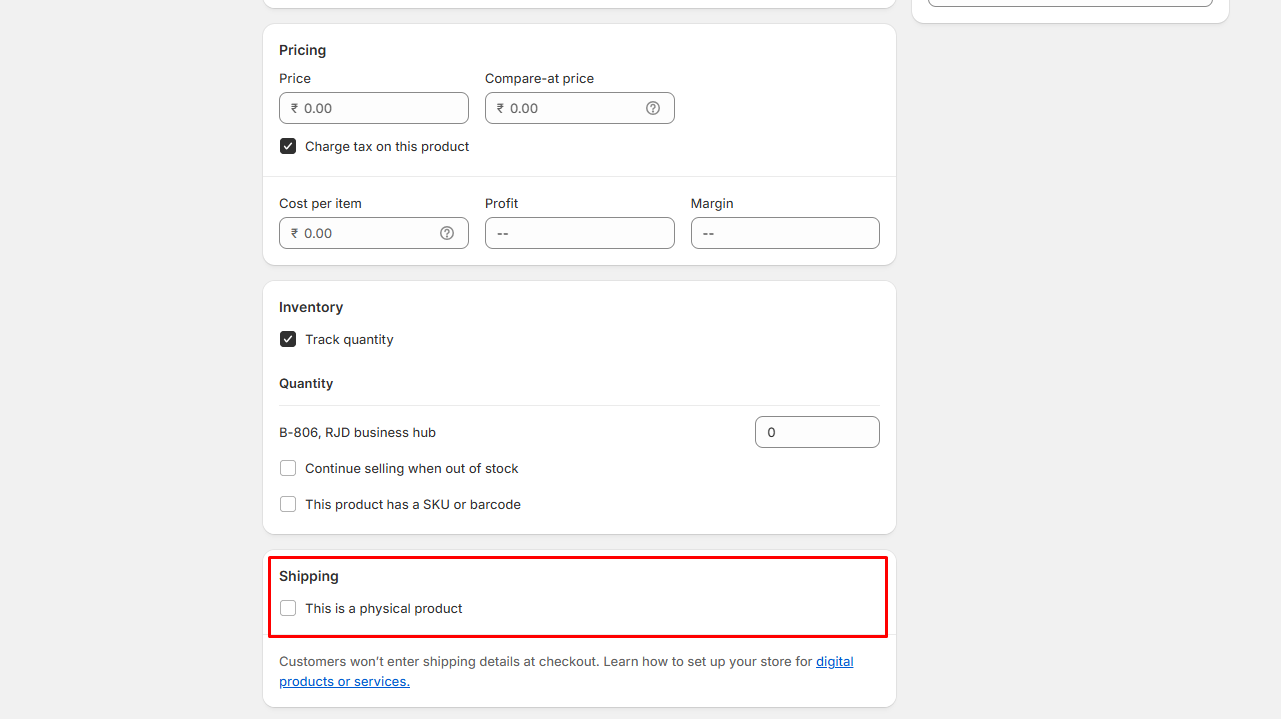
Task: Click the Margin field
Action: [785, 233]
